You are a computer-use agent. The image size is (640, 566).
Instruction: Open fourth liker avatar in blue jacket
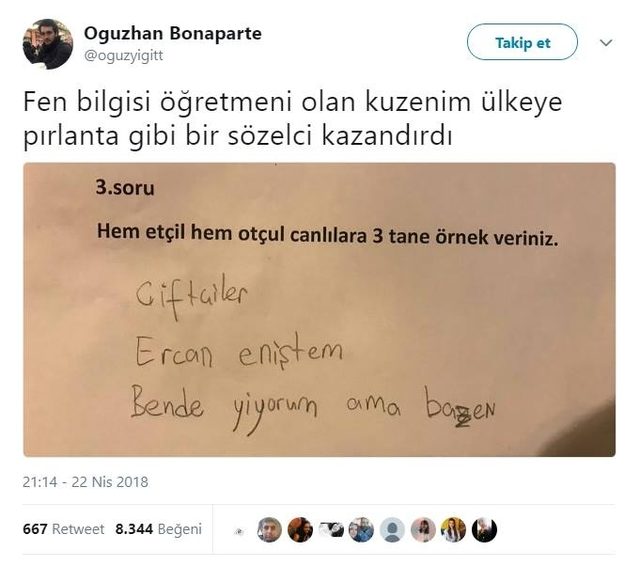(362, 530)
